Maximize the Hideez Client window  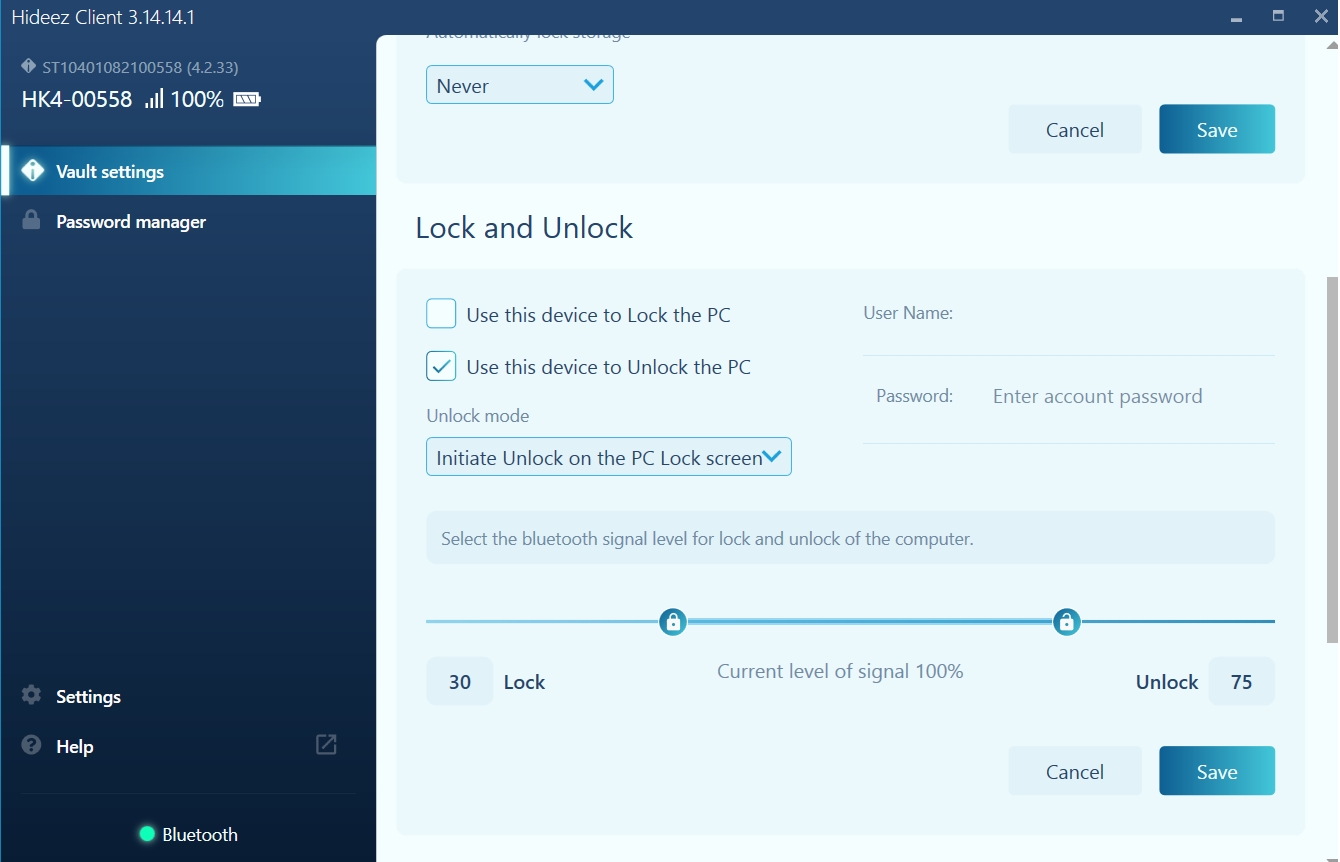point(1278,15)
